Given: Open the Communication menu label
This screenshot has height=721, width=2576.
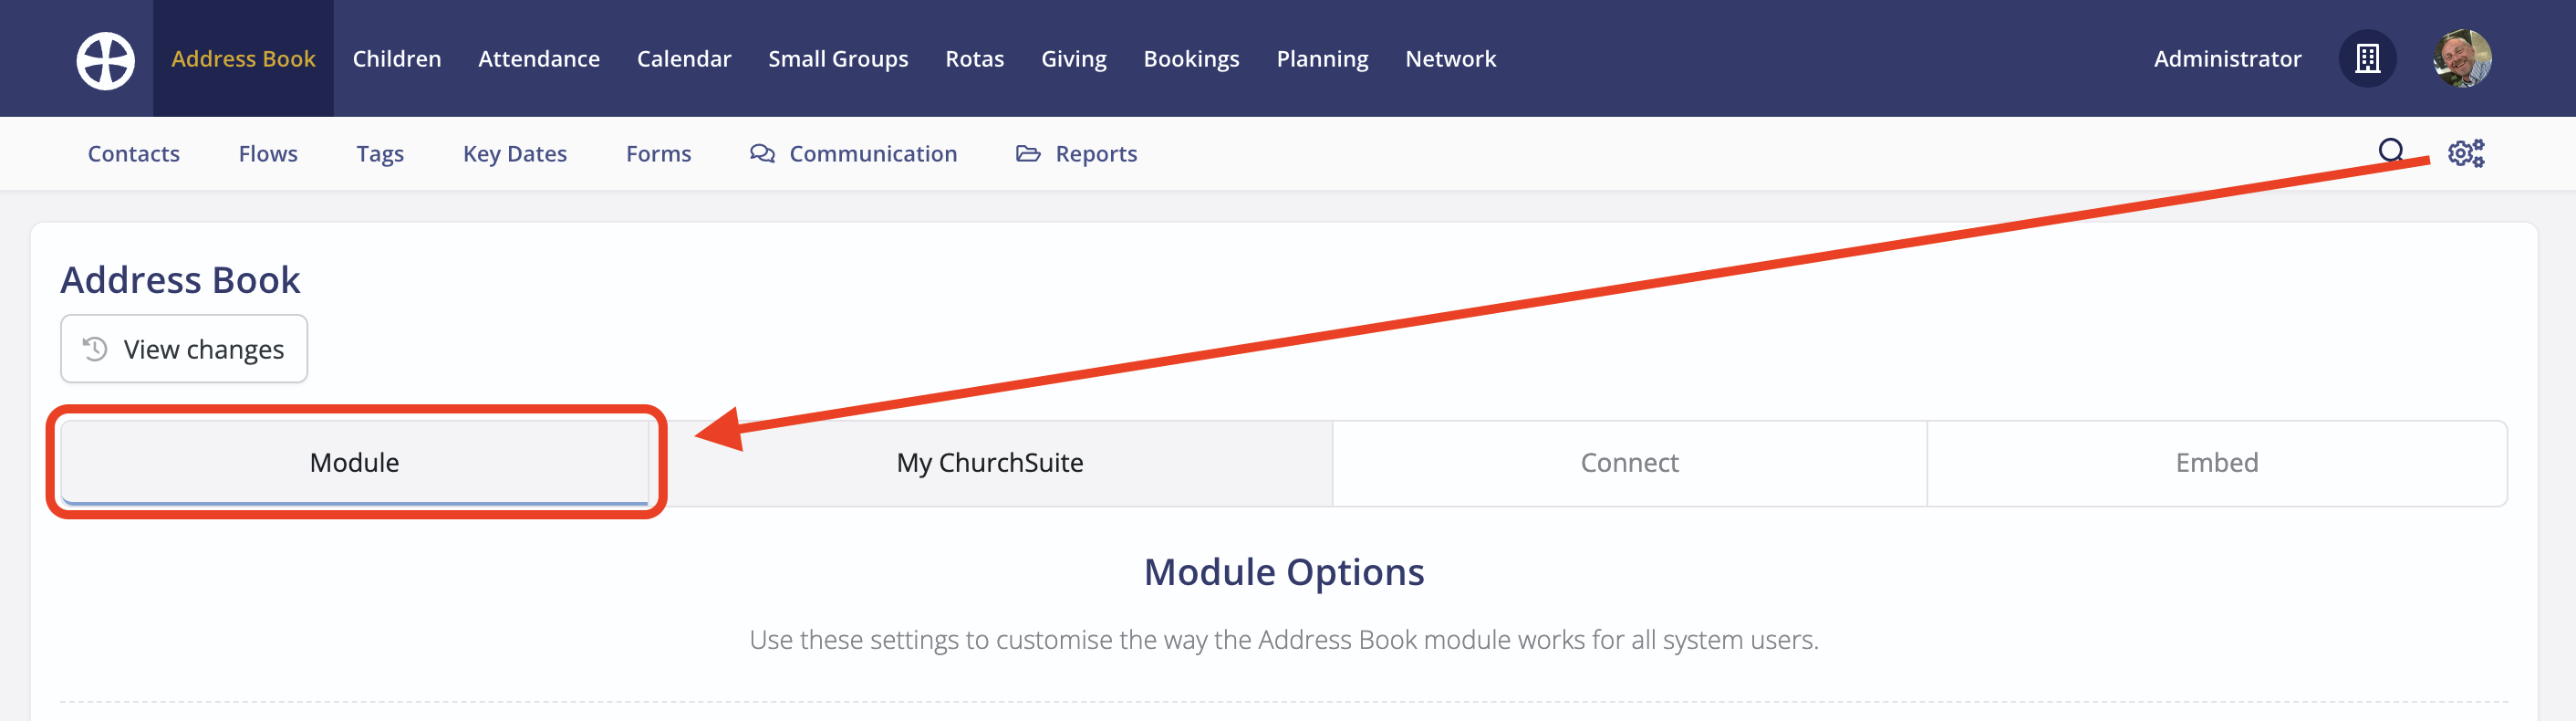Looking at the screenshot, I should click(x=873, y=154).
